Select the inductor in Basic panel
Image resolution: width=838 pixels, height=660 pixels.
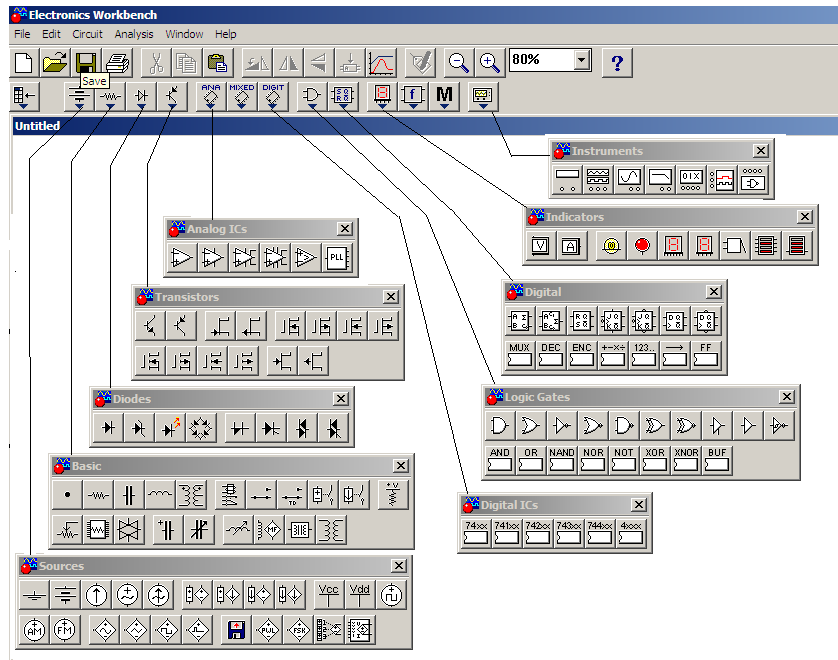pos(160,495)
